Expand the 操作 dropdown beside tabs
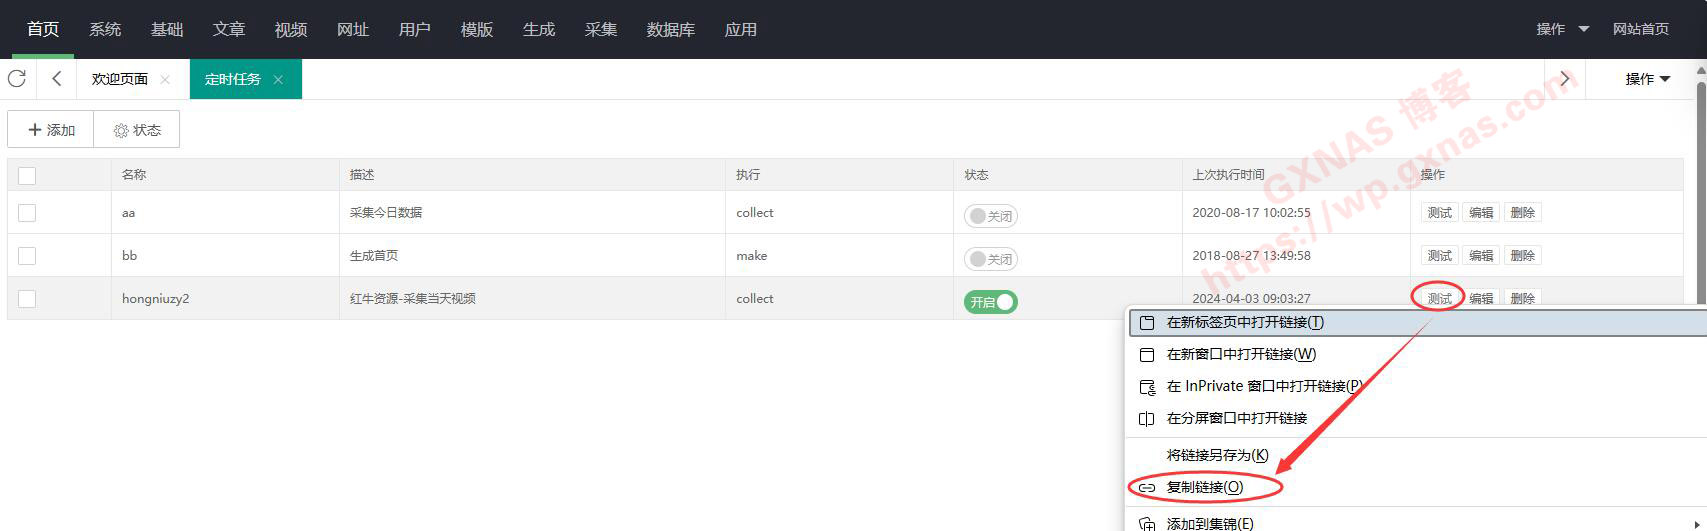Screen dimensions: 1707x531 pyautogui.click(x=1647, y=79)
